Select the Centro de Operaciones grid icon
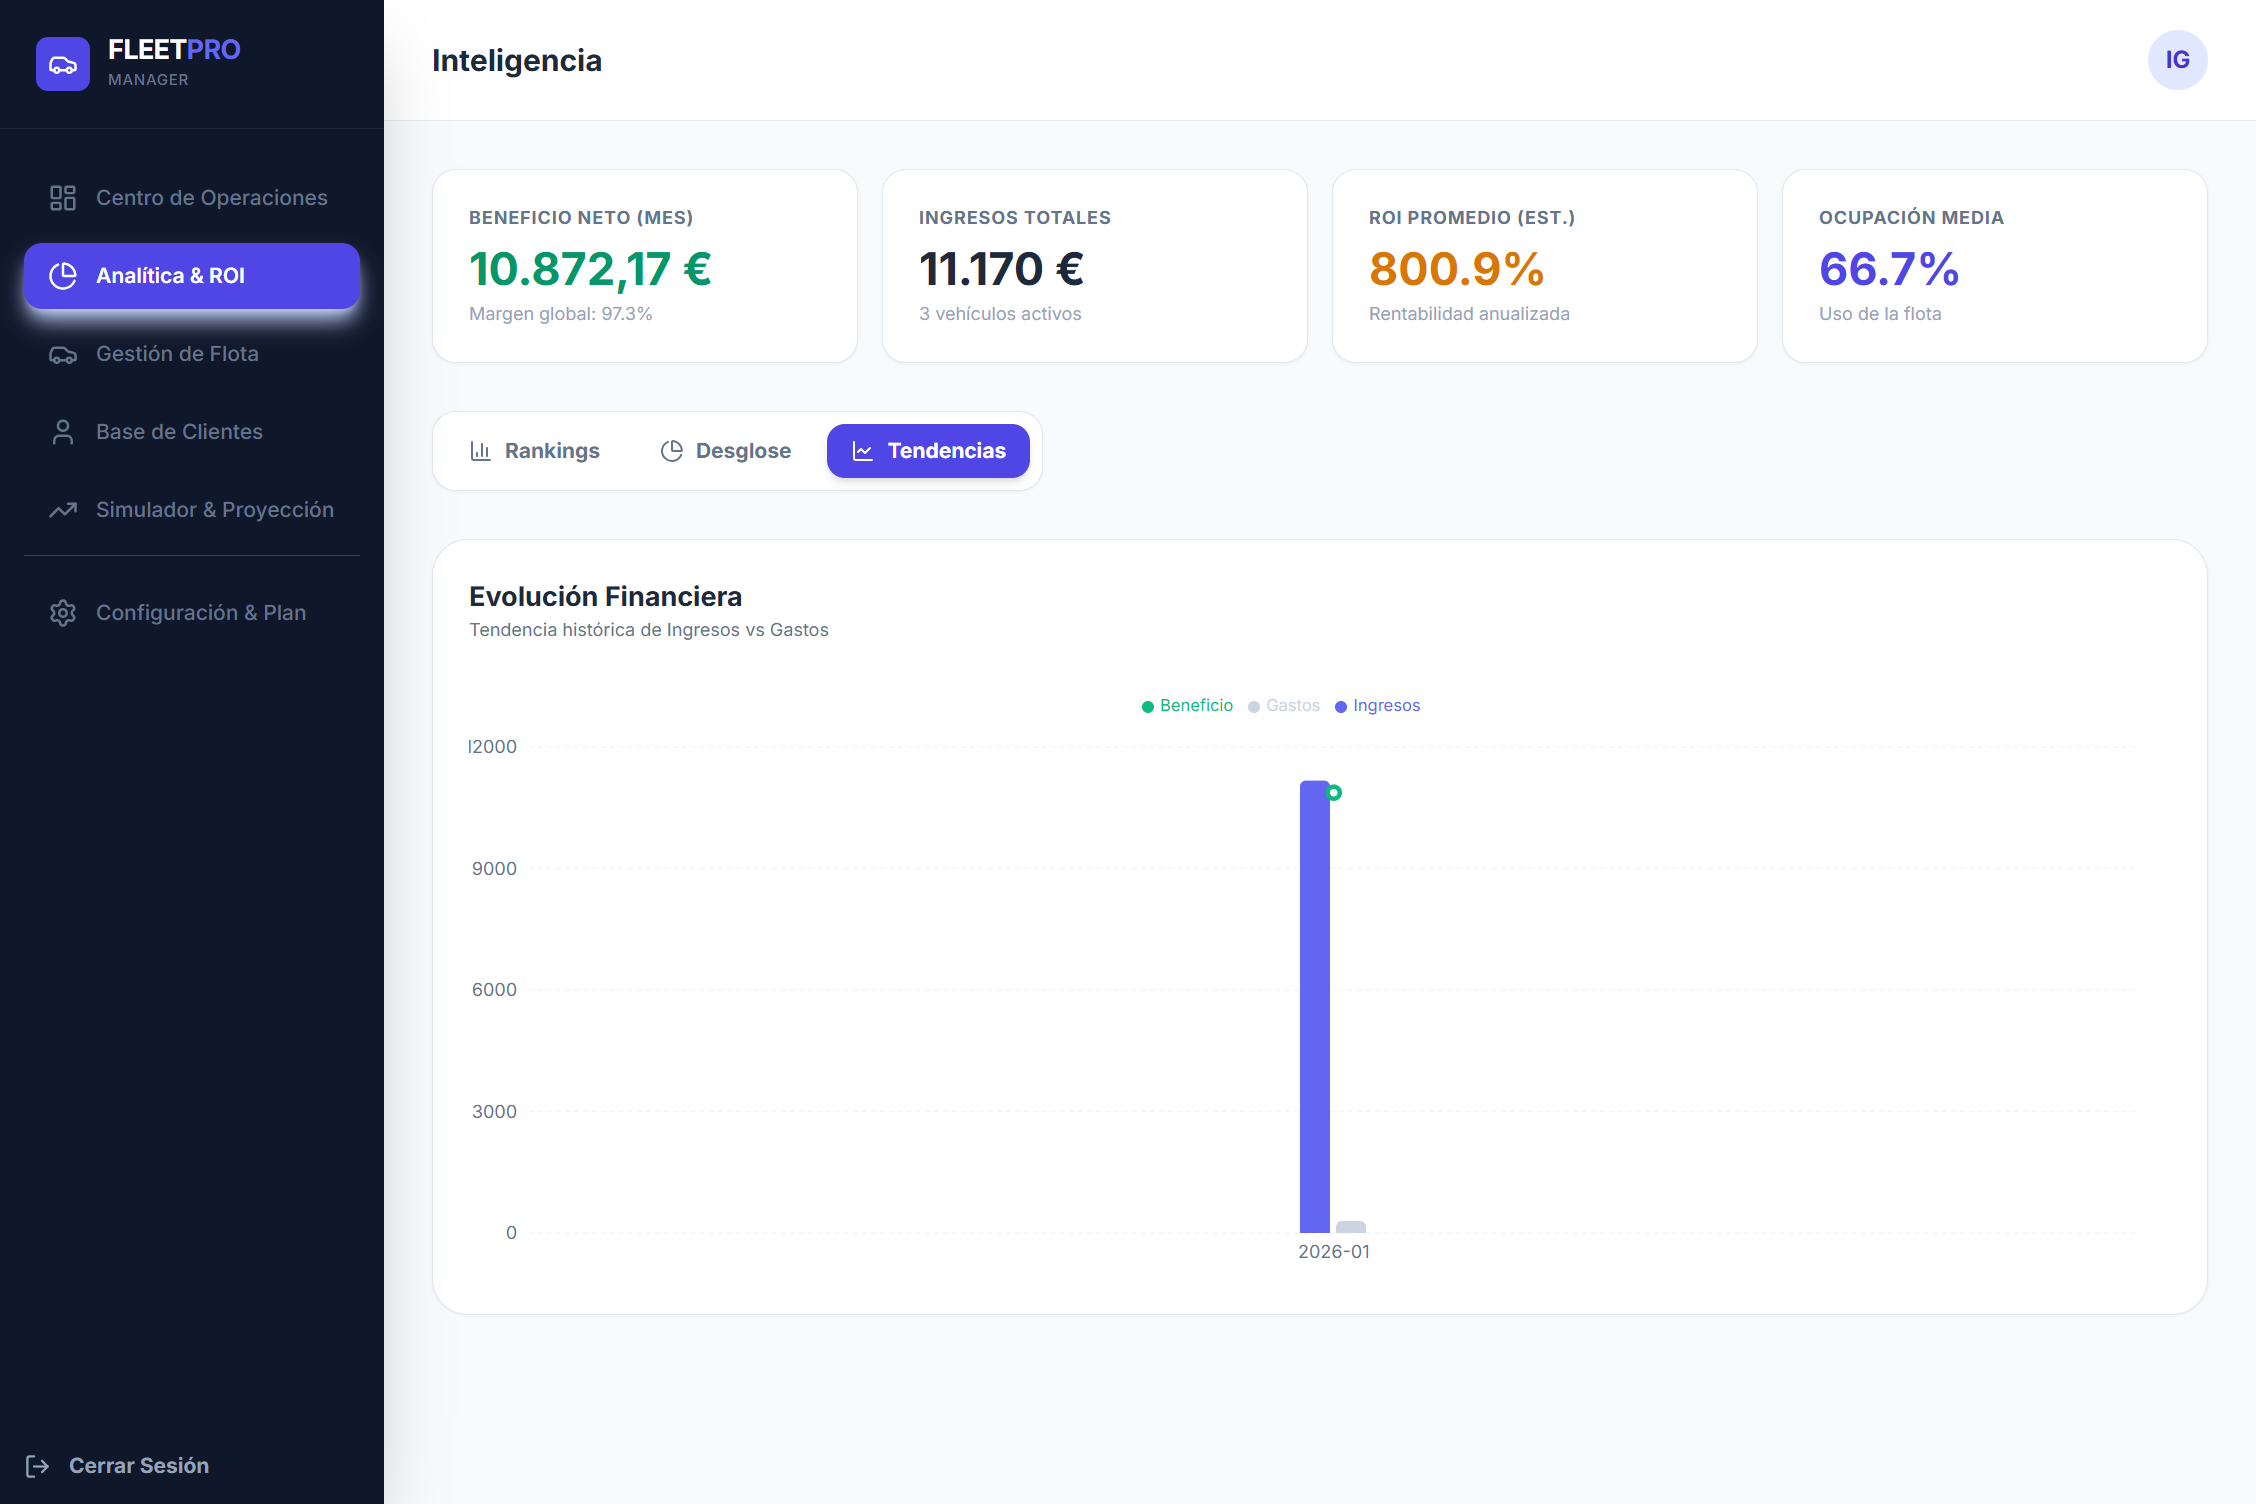Image resolution: width=2256 pixels, height=1504 pixels. tap(62, 197)
